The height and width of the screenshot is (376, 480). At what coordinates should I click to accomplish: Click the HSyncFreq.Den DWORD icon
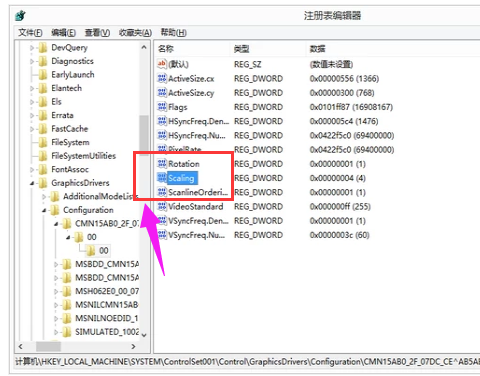tap(162, 121)
